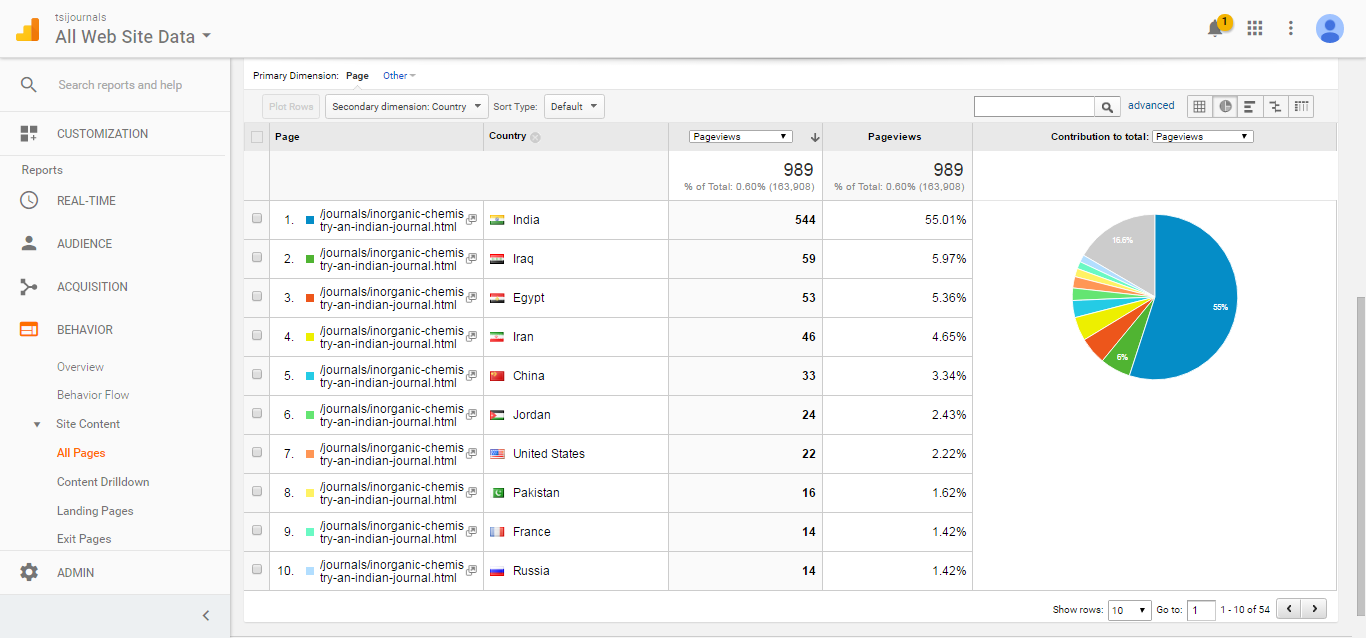The image size is (1366, 638).
Task: Open India row journal page link
Action: 392,220
